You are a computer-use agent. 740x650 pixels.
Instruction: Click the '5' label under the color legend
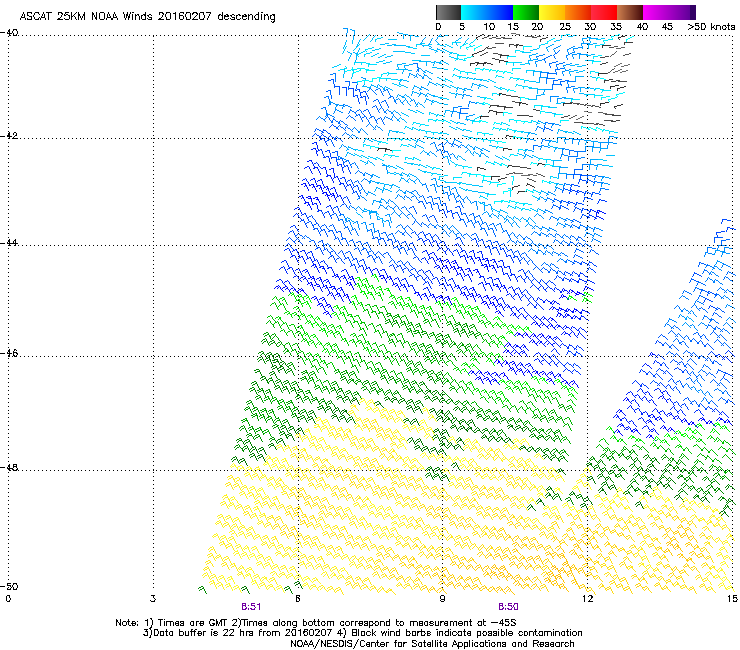(462, 27)
